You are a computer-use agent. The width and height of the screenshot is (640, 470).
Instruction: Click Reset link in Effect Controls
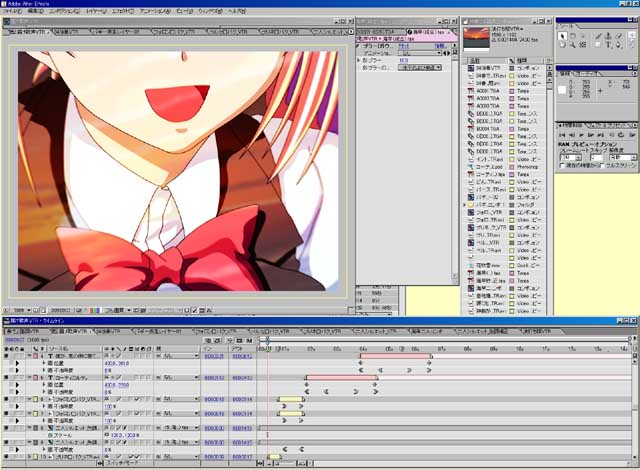click(x=404, y=46)
